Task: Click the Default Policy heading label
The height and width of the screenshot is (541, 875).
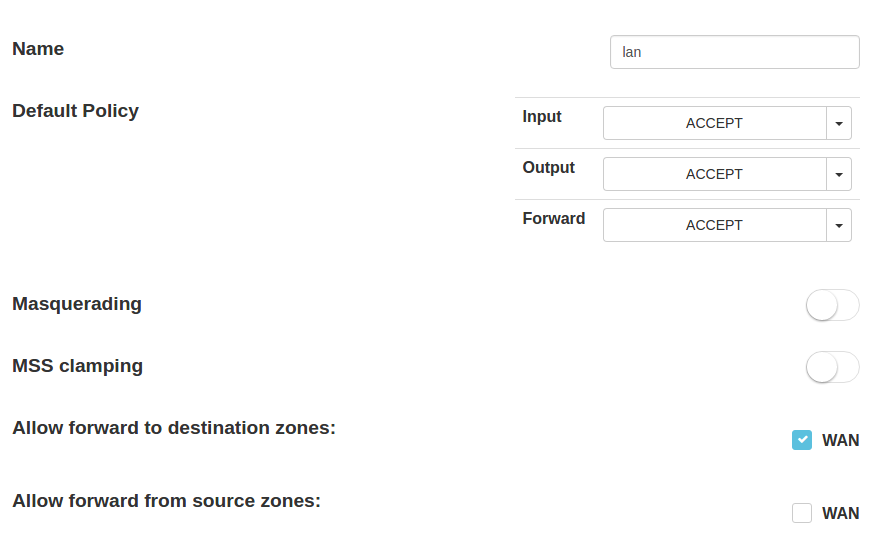Action: (x=75, y=111)
